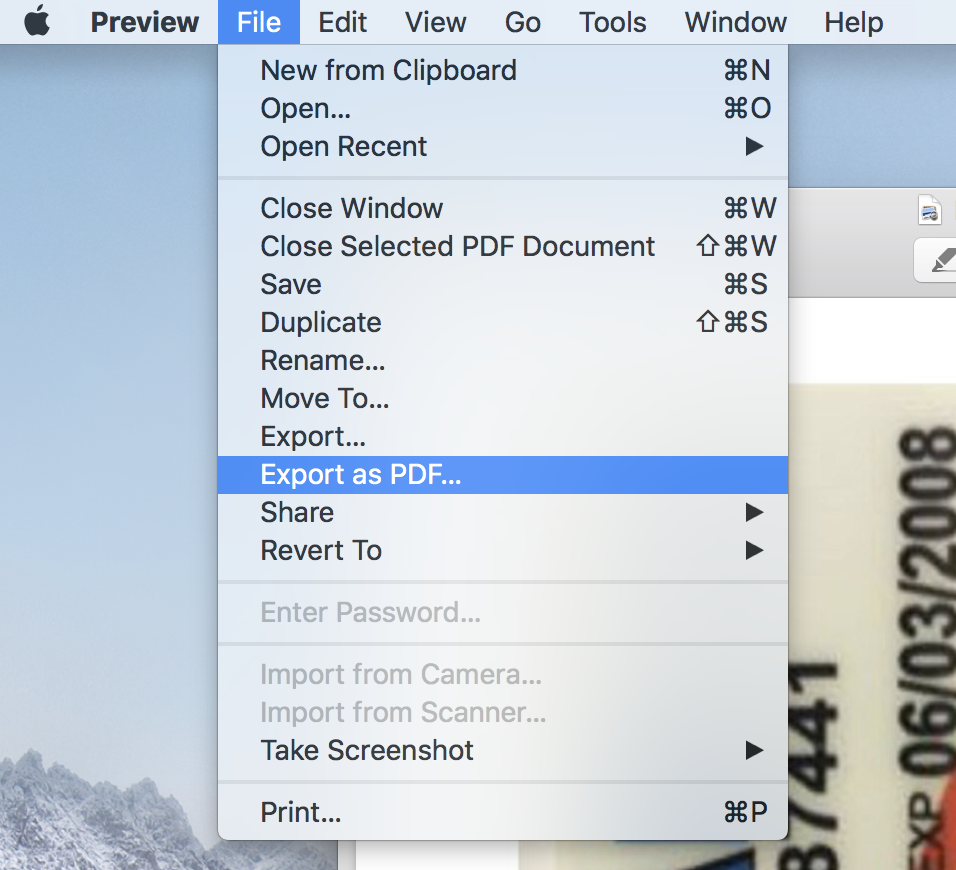Choose Close Selected PDF Document
This screenshot has width=956, height=870.
click(x=503, y=246)
